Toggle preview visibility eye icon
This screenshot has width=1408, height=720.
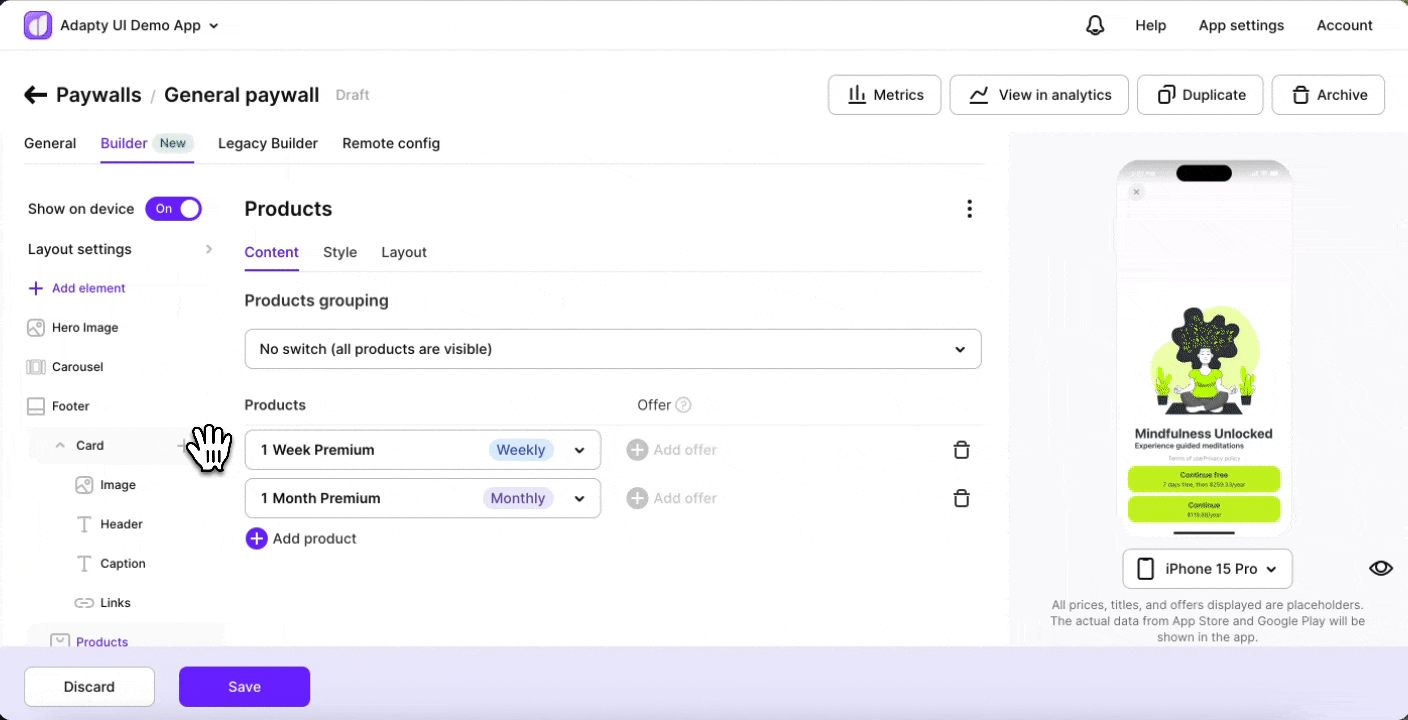pos(1380,568)
